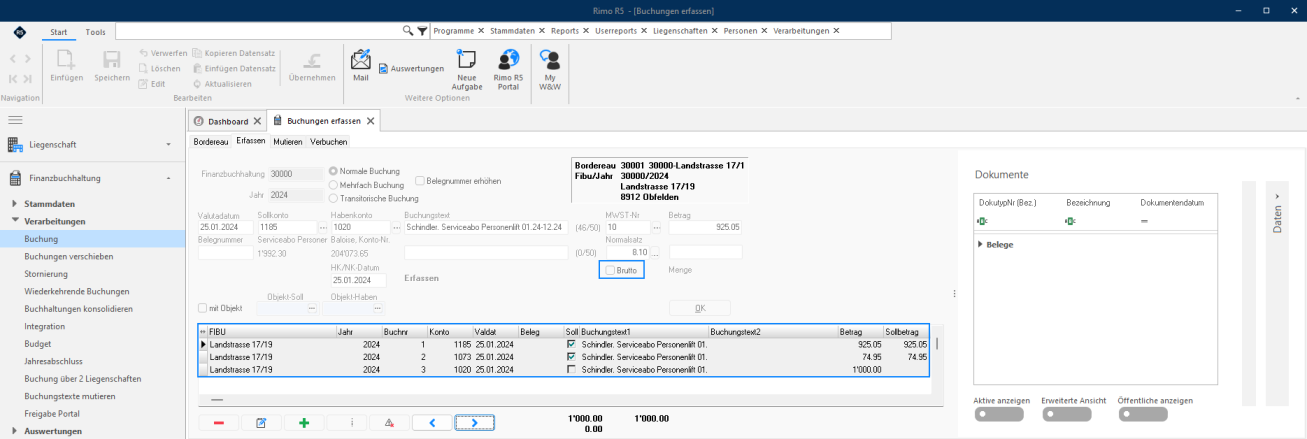Click the Einfügen ribbon icon
This screenshot has height=439, width=1307.
click(x=66, y=66)
